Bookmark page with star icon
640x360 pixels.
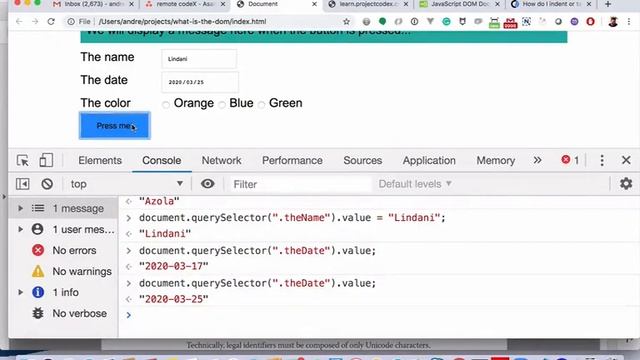[346, 22]
